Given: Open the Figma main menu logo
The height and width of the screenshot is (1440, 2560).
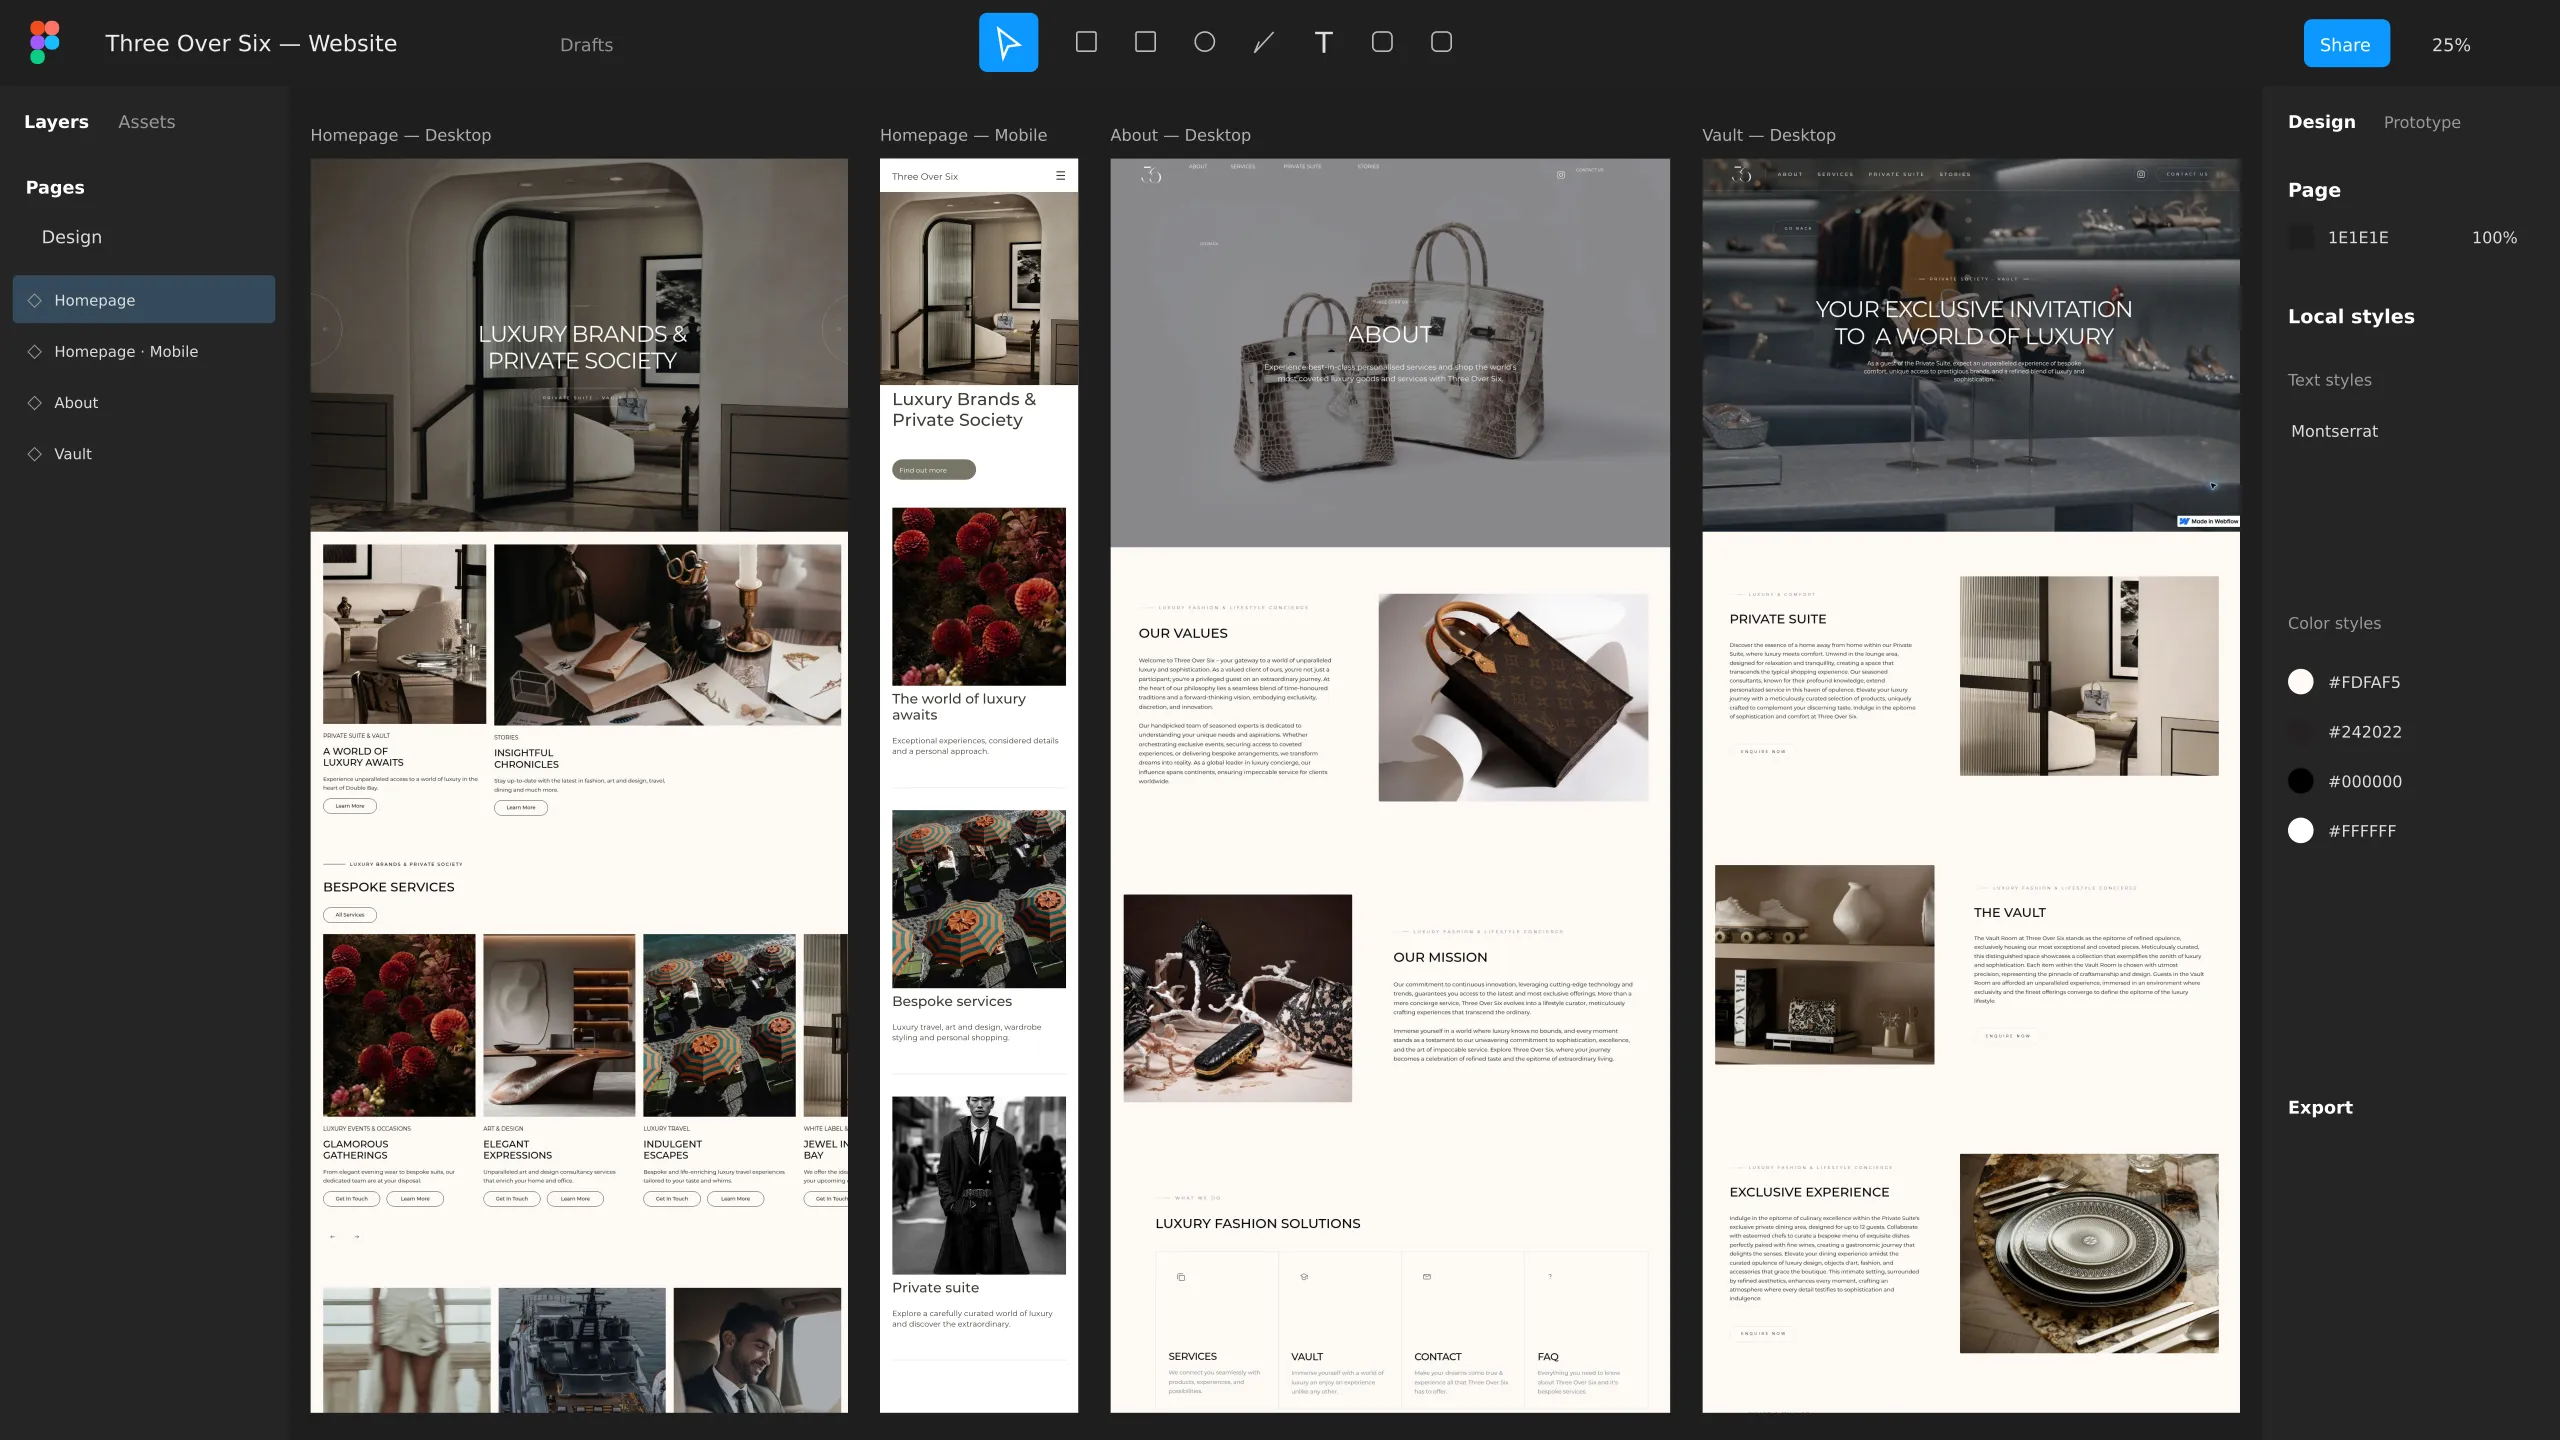Looking at the screenshot, I should 44,43.
